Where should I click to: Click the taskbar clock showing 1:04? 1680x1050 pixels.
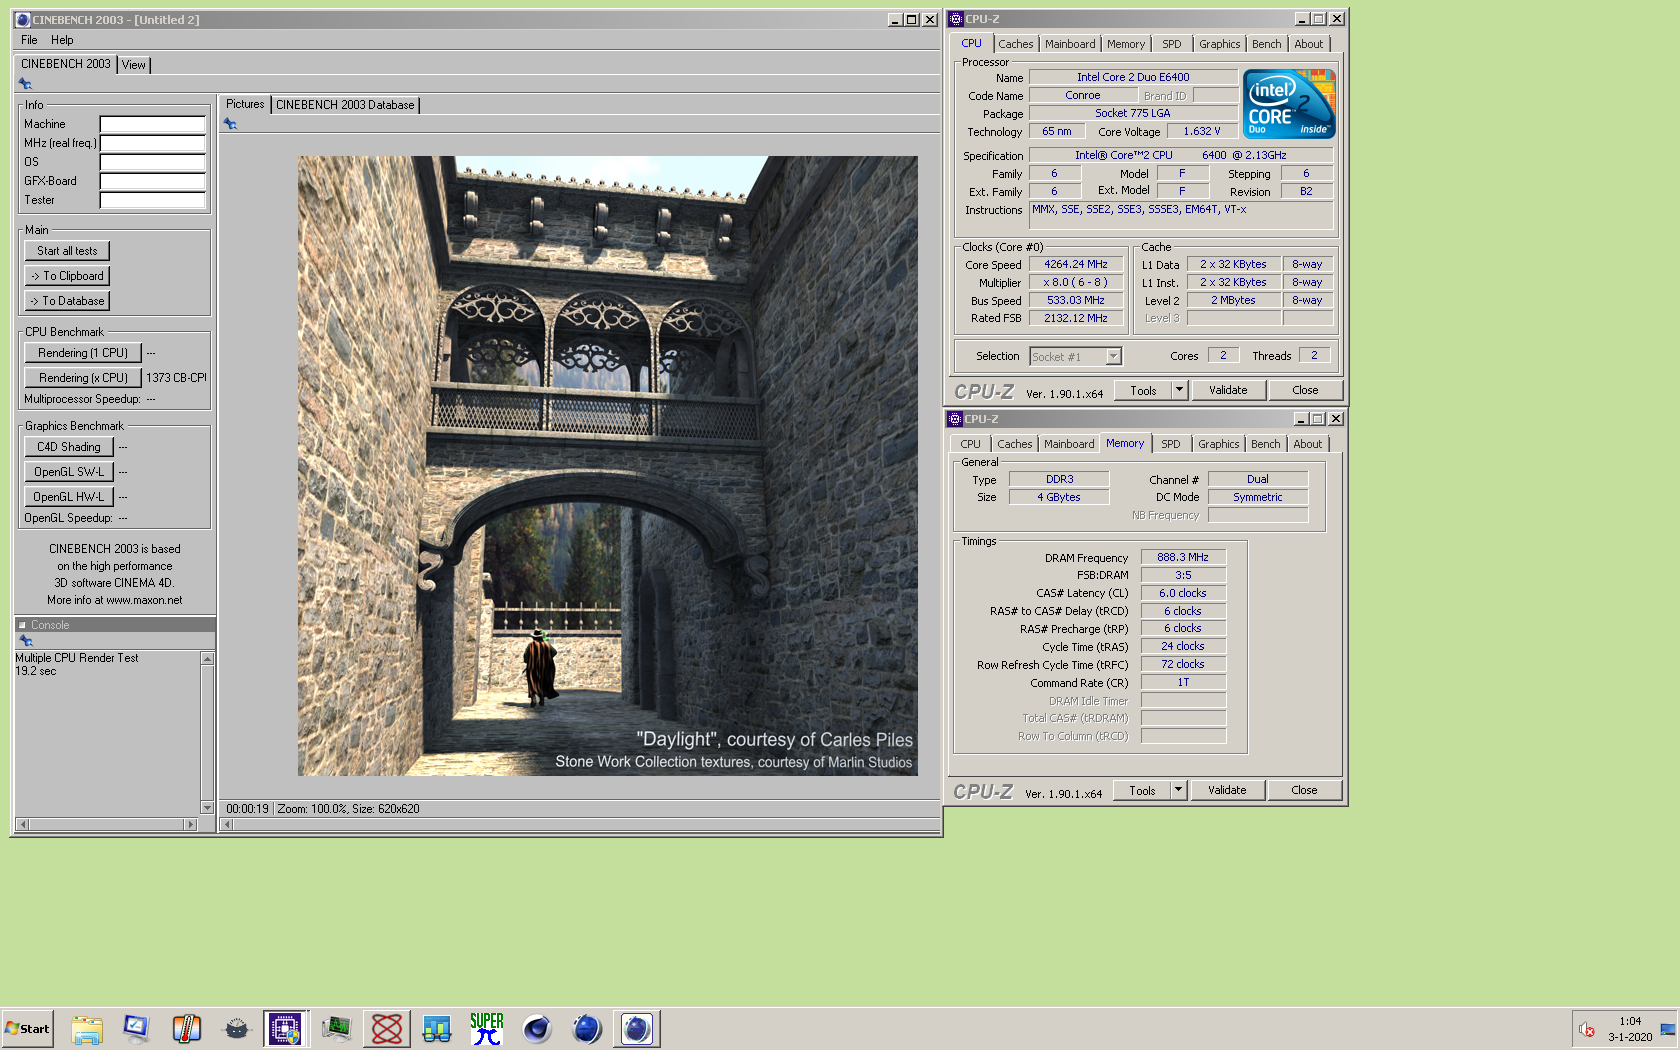[1630, 1021]
